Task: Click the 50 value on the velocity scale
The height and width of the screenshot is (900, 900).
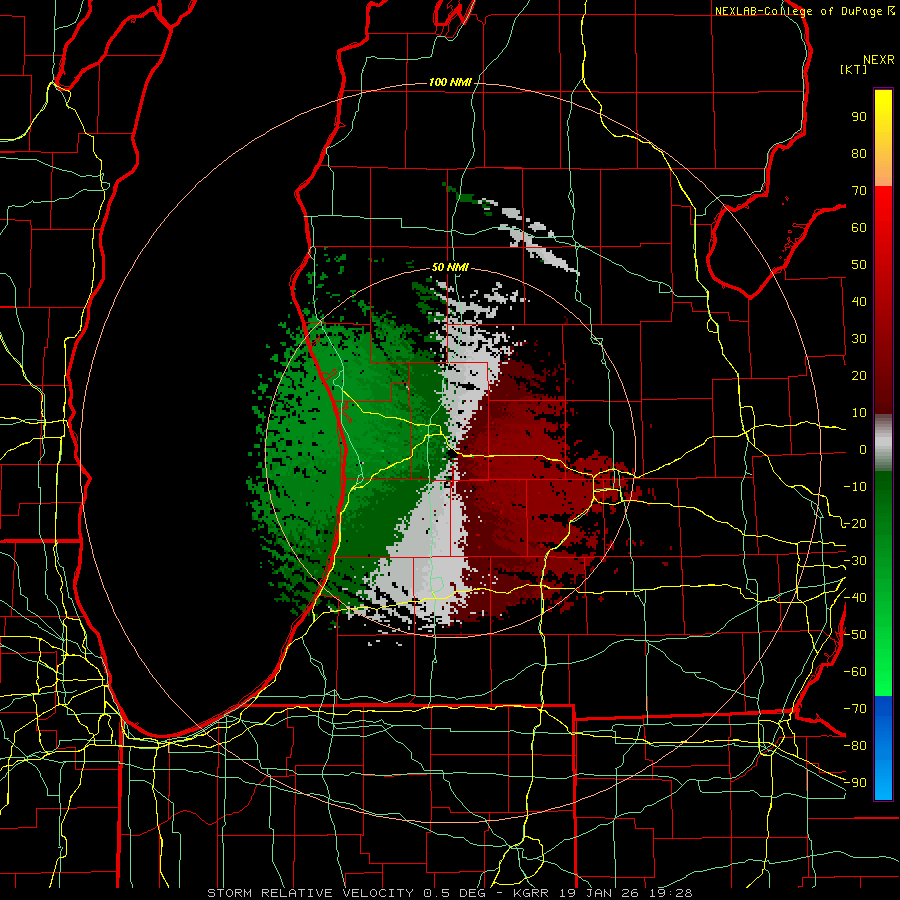Action: (x=859, y=265)
